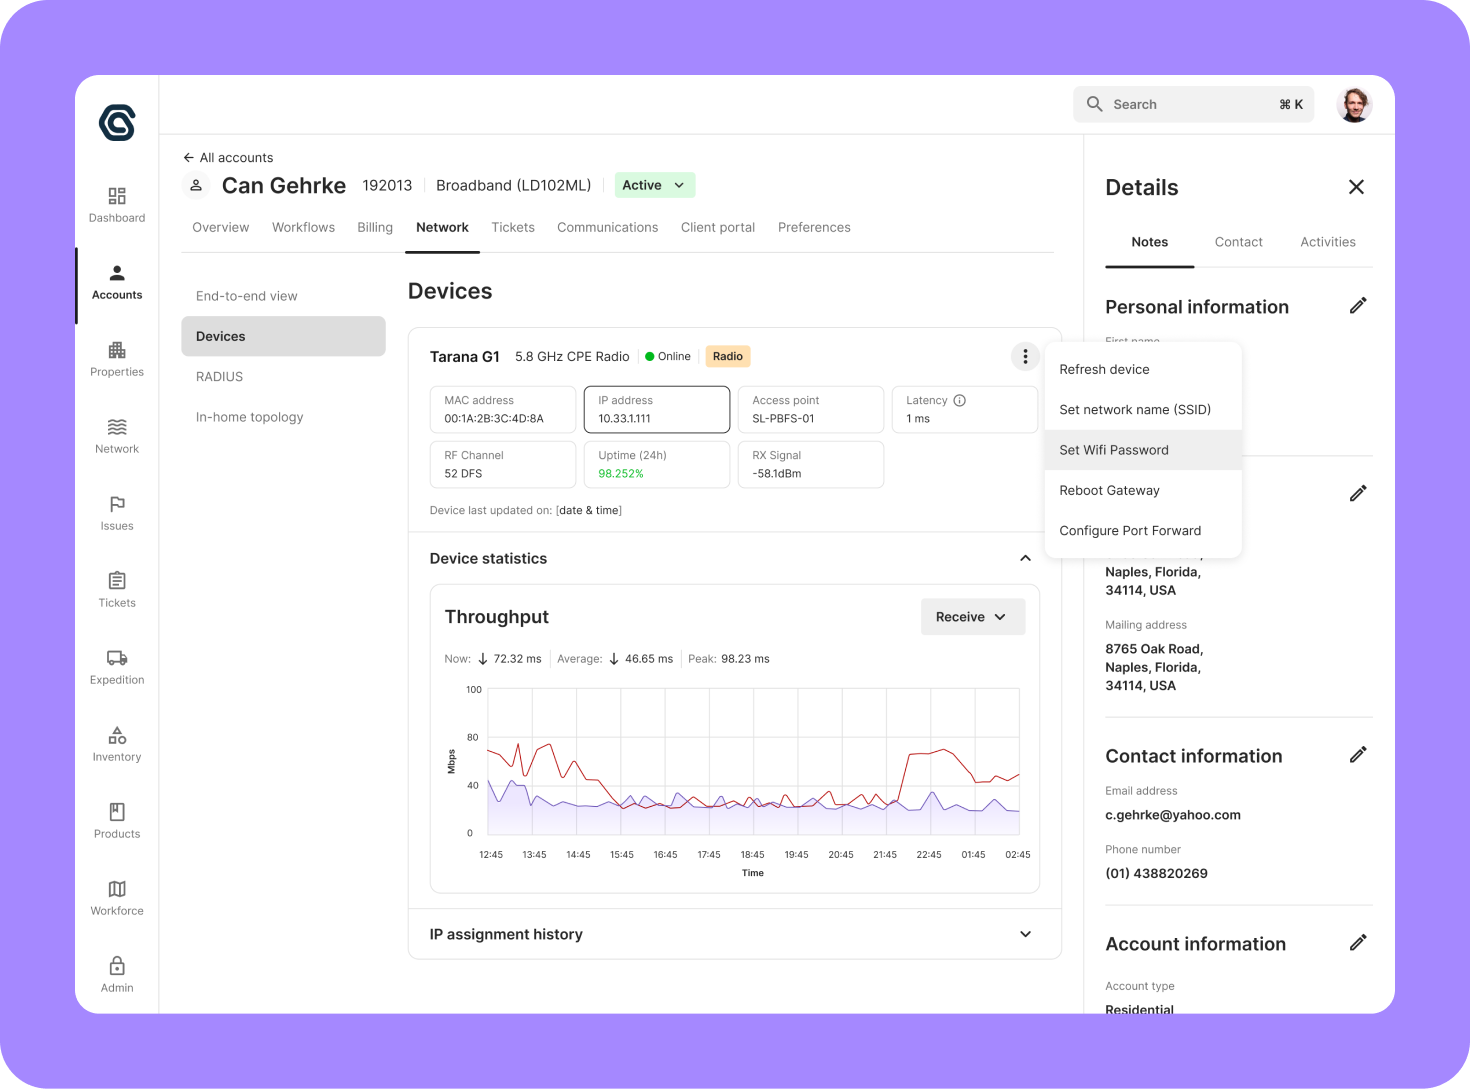Click the person icon beside Can Gehrke

click(x=196, y=185)
